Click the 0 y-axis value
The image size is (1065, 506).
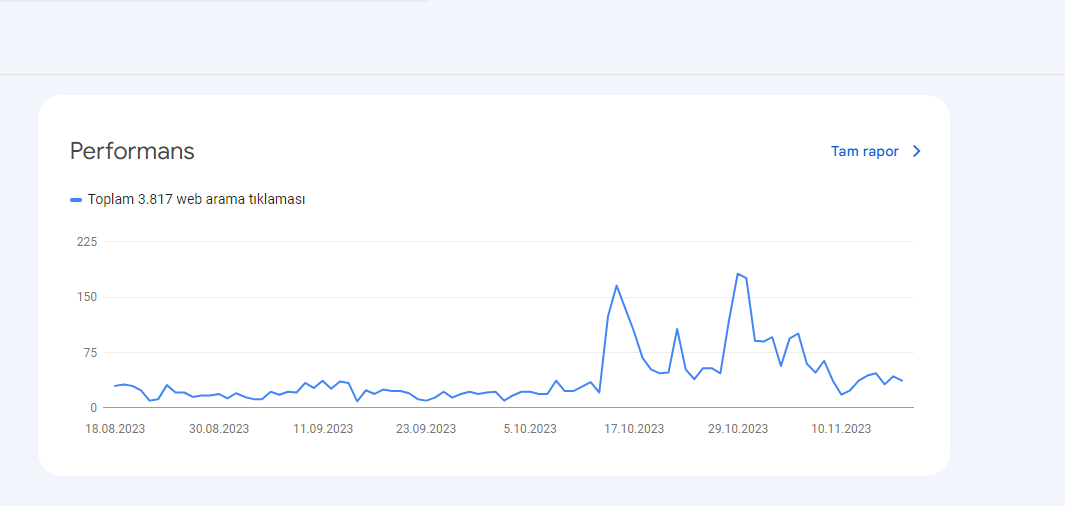(94, 408)
